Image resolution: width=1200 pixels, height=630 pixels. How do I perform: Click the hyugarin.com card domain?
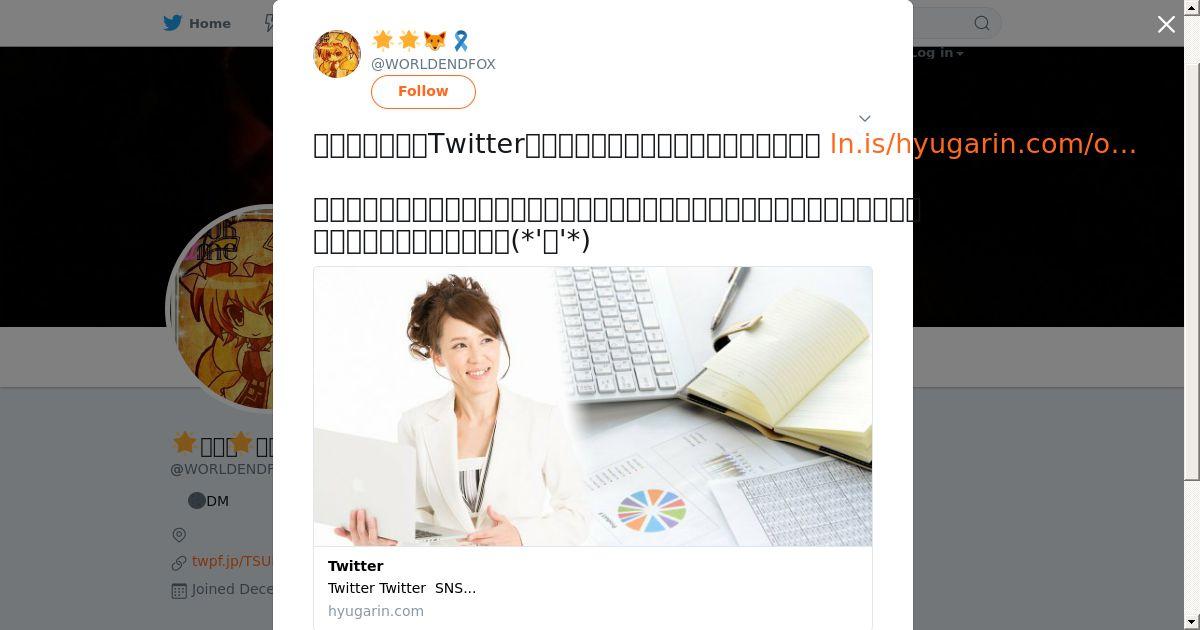(376, 611)
